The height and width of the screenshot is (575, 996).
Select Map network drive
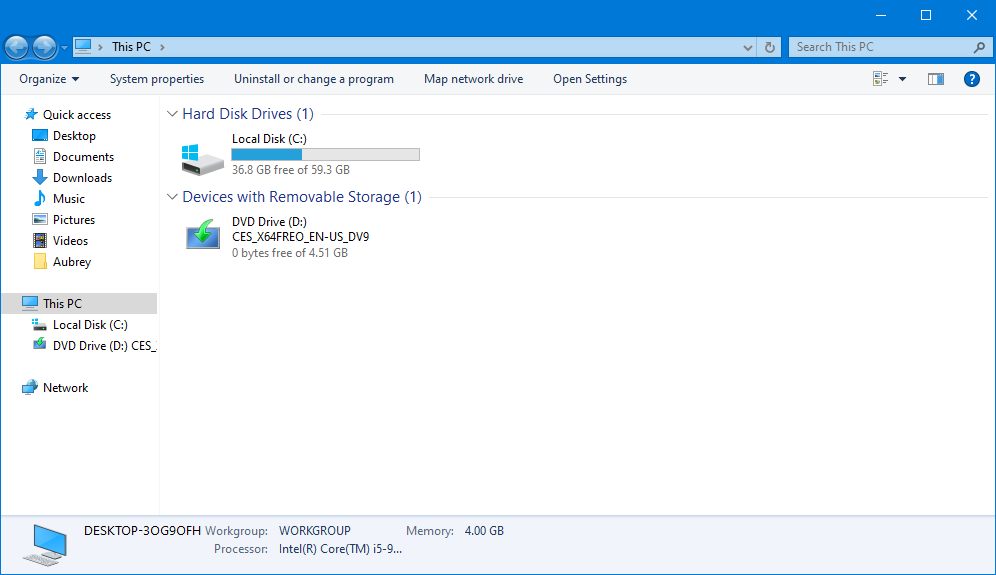coord(473,79)
